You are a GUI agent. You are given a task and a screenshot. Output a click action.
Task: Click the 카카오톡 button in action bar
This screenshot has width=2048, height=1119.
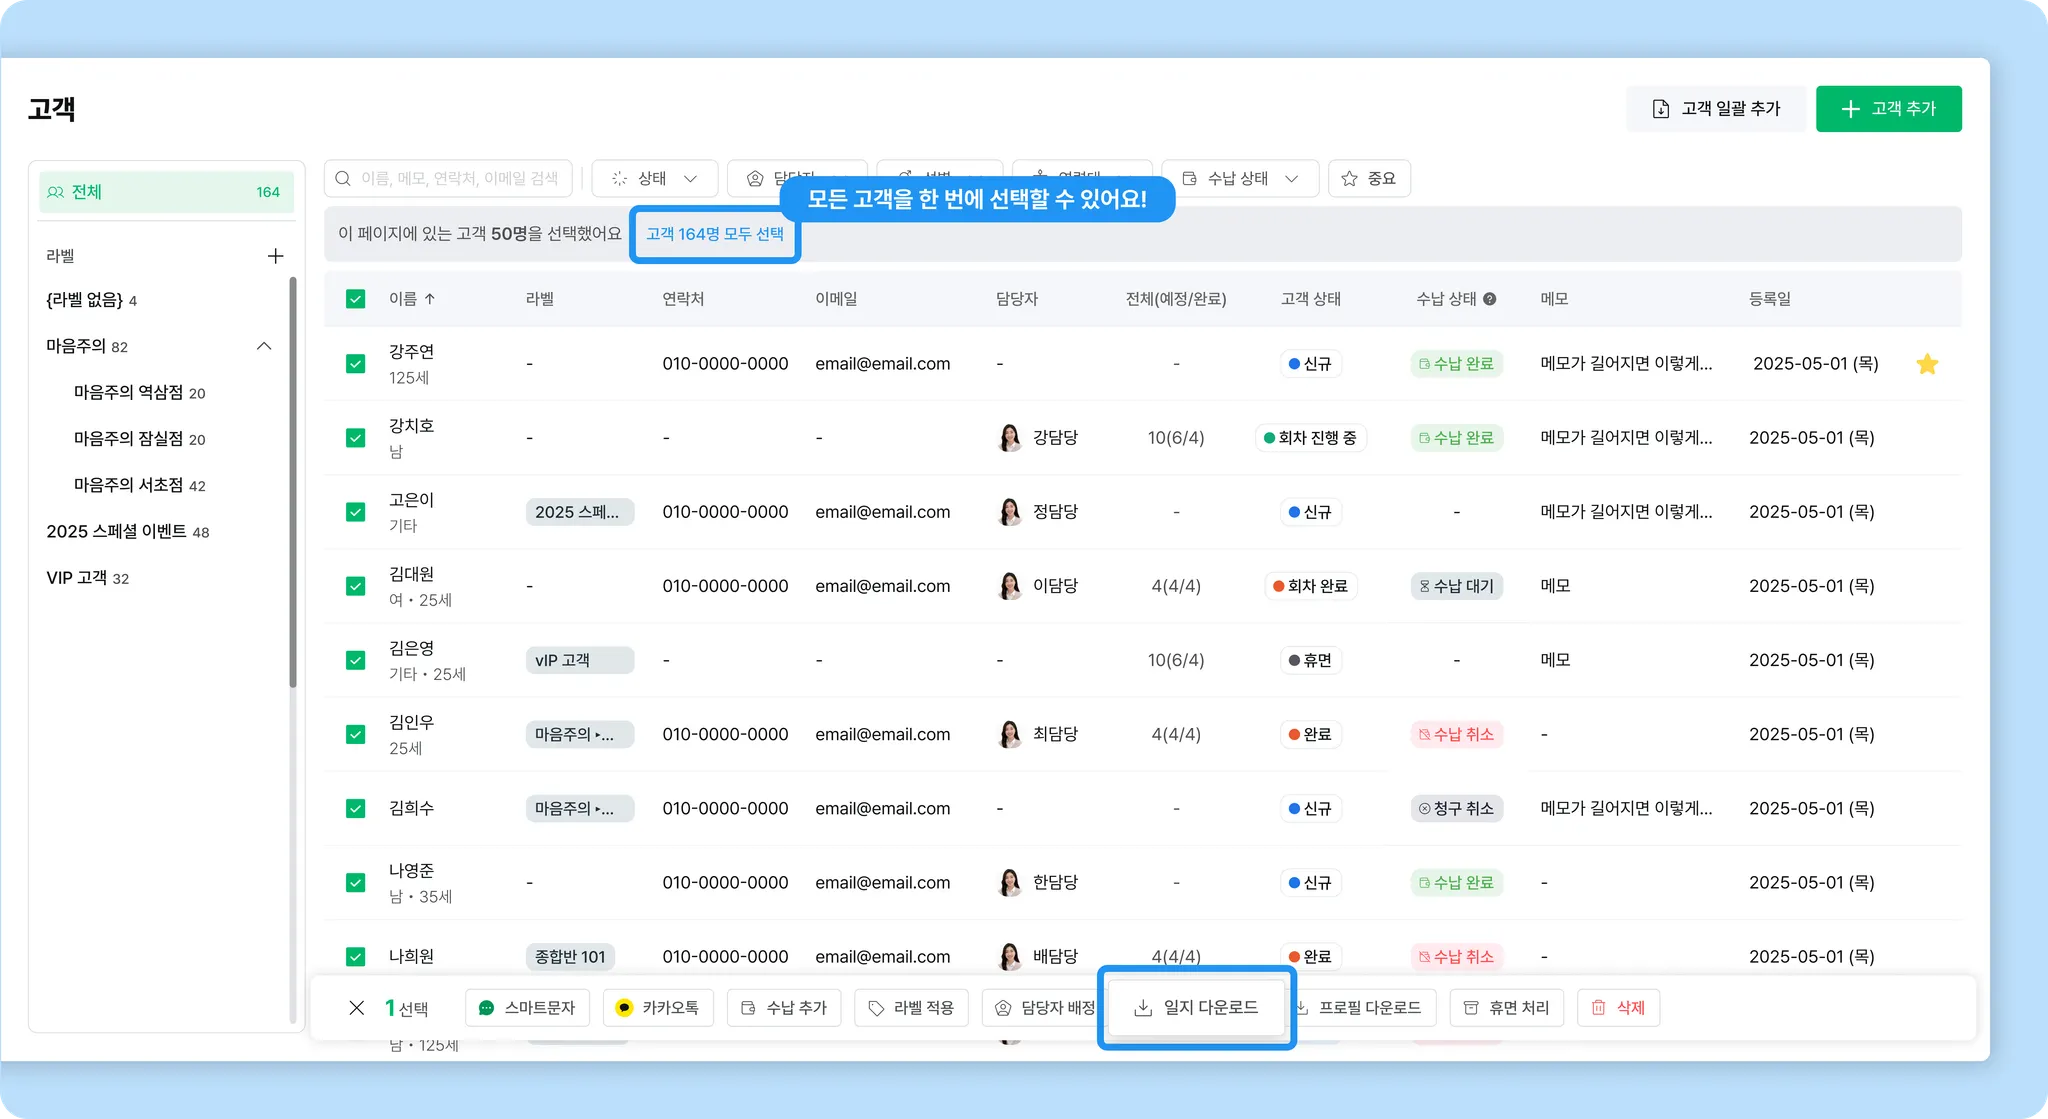point(658,1008)
